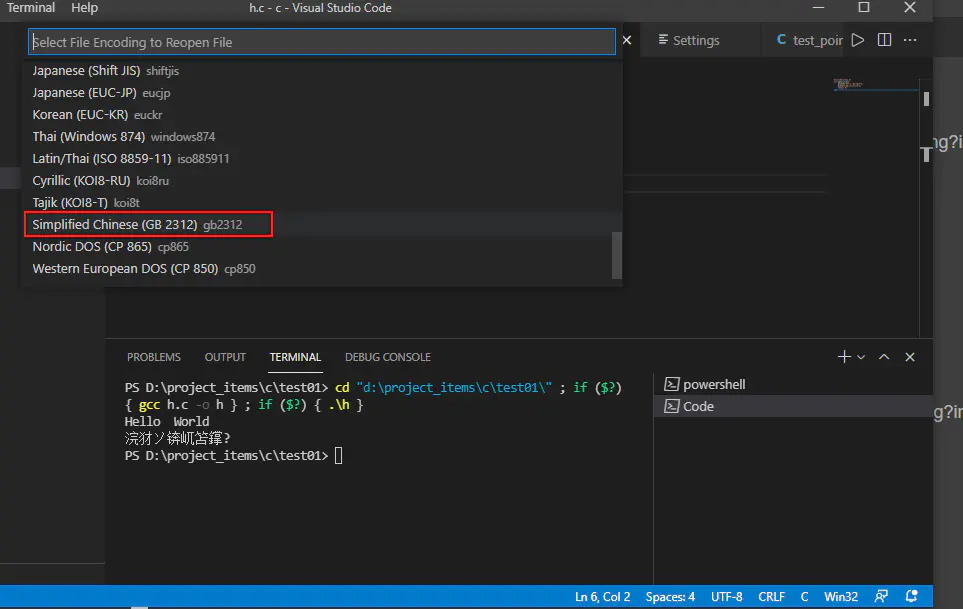Switch to the PROBLEMS panel tab

coord(154,357)
